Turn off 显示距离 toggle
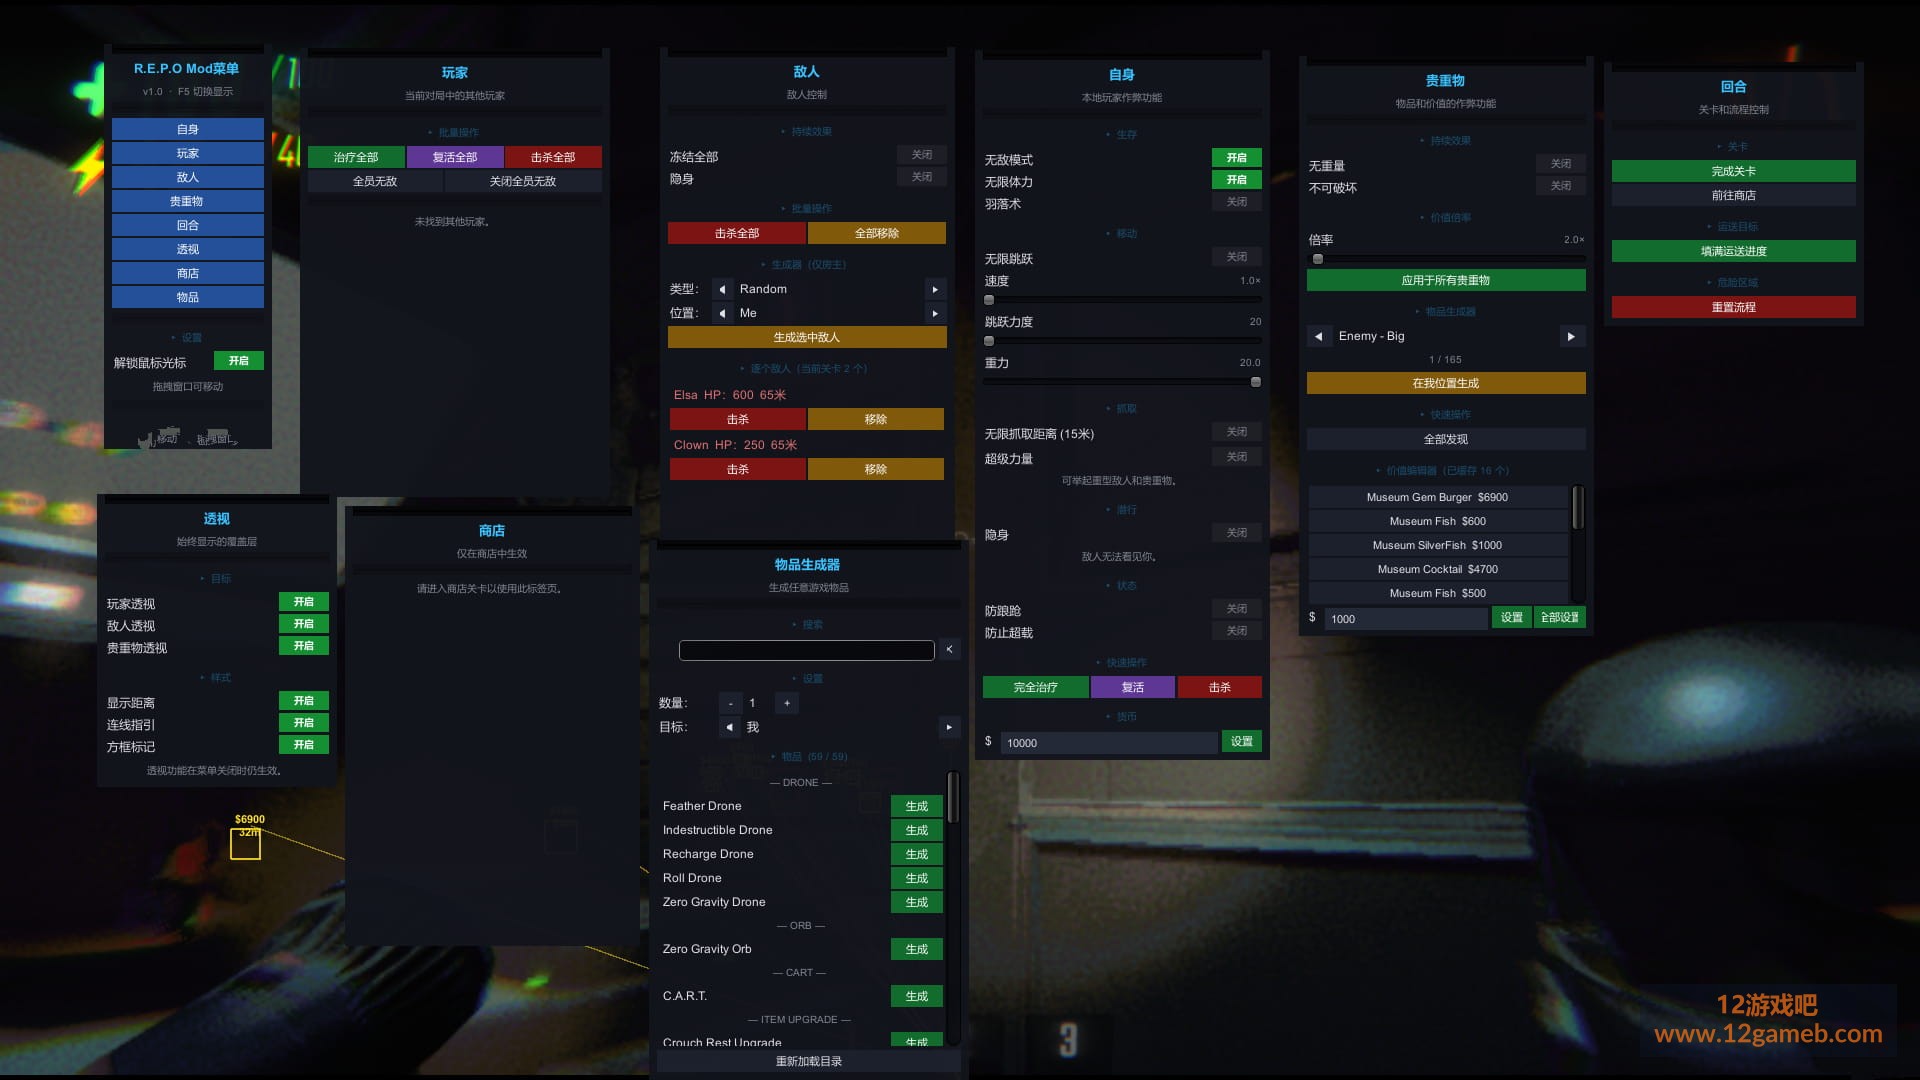Image resolution: width=1920 pixels, height=1080 pixels. coord(304,701)
